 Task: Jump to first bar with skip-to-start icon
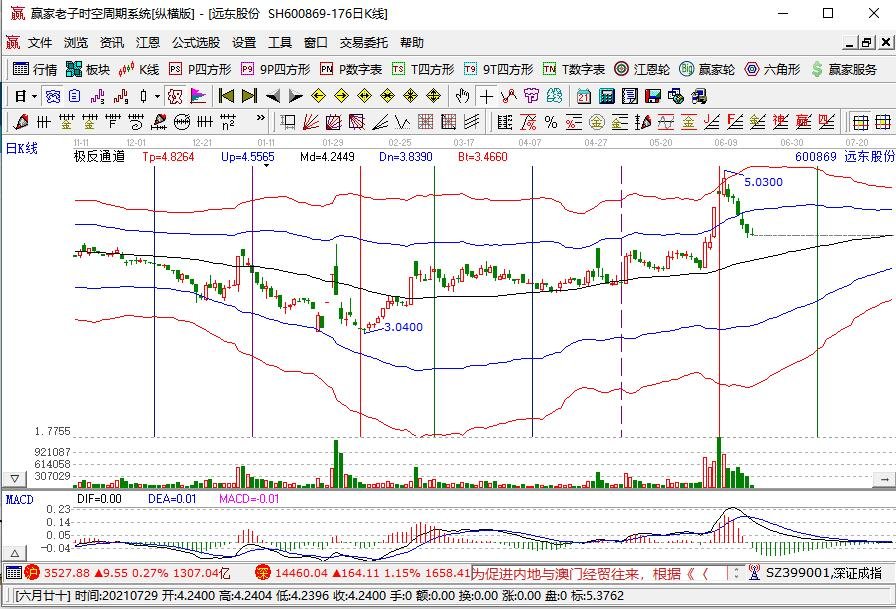pos(226,97)
